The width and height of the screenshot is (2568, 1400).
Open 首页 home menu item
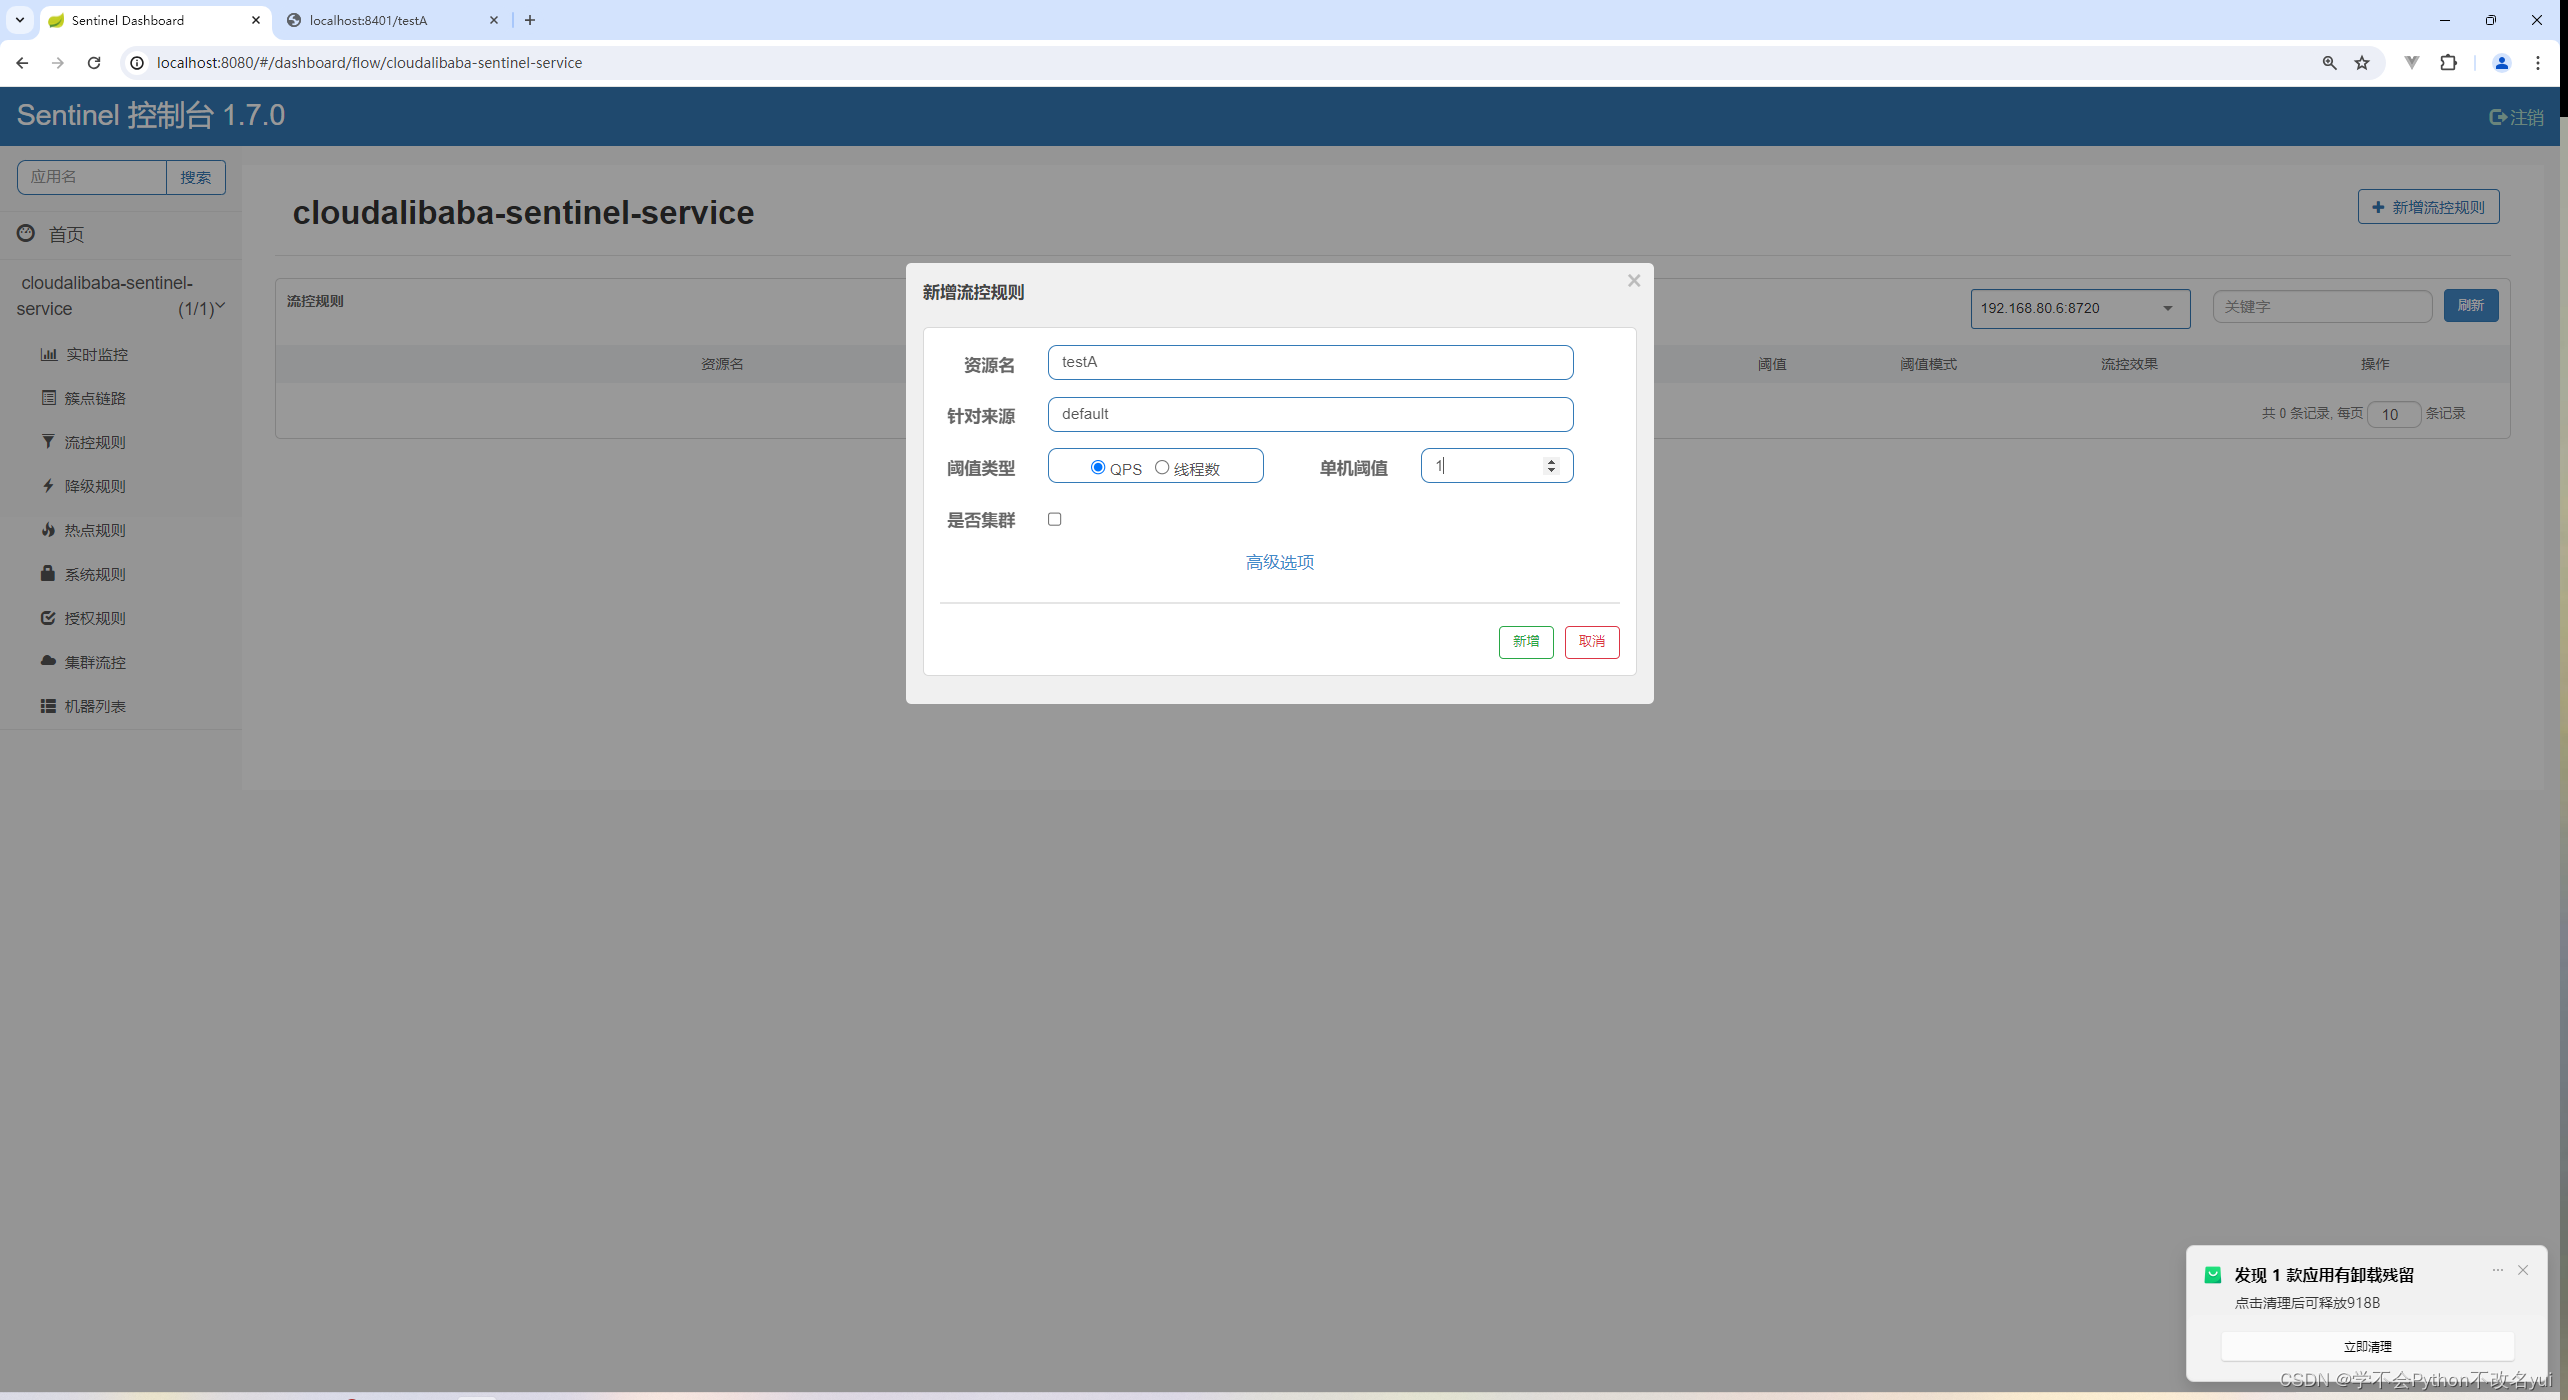[x=66, y=234]
